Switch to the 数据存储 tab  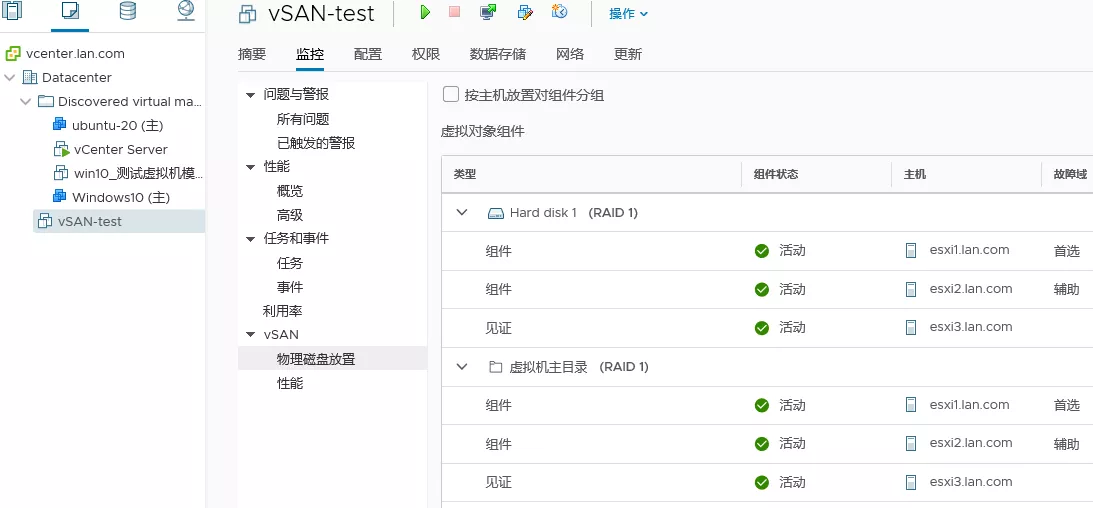pyautogui.click(x=497, y=54)
